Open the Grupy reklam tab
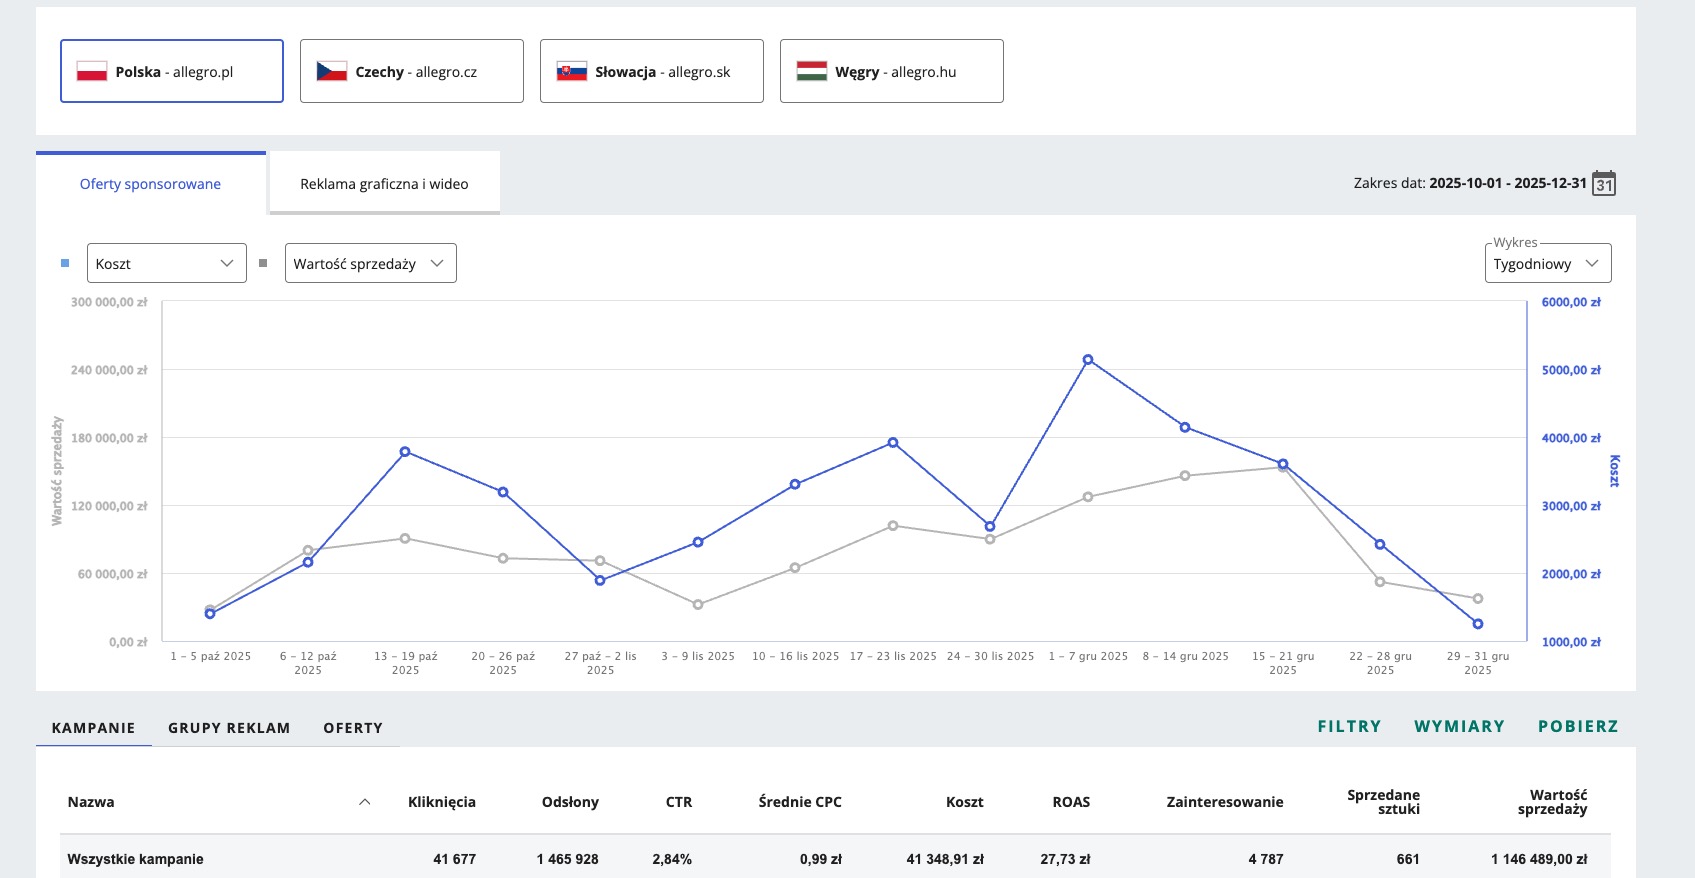Viewport: 1695px width, 878px height. coord(229,728)
